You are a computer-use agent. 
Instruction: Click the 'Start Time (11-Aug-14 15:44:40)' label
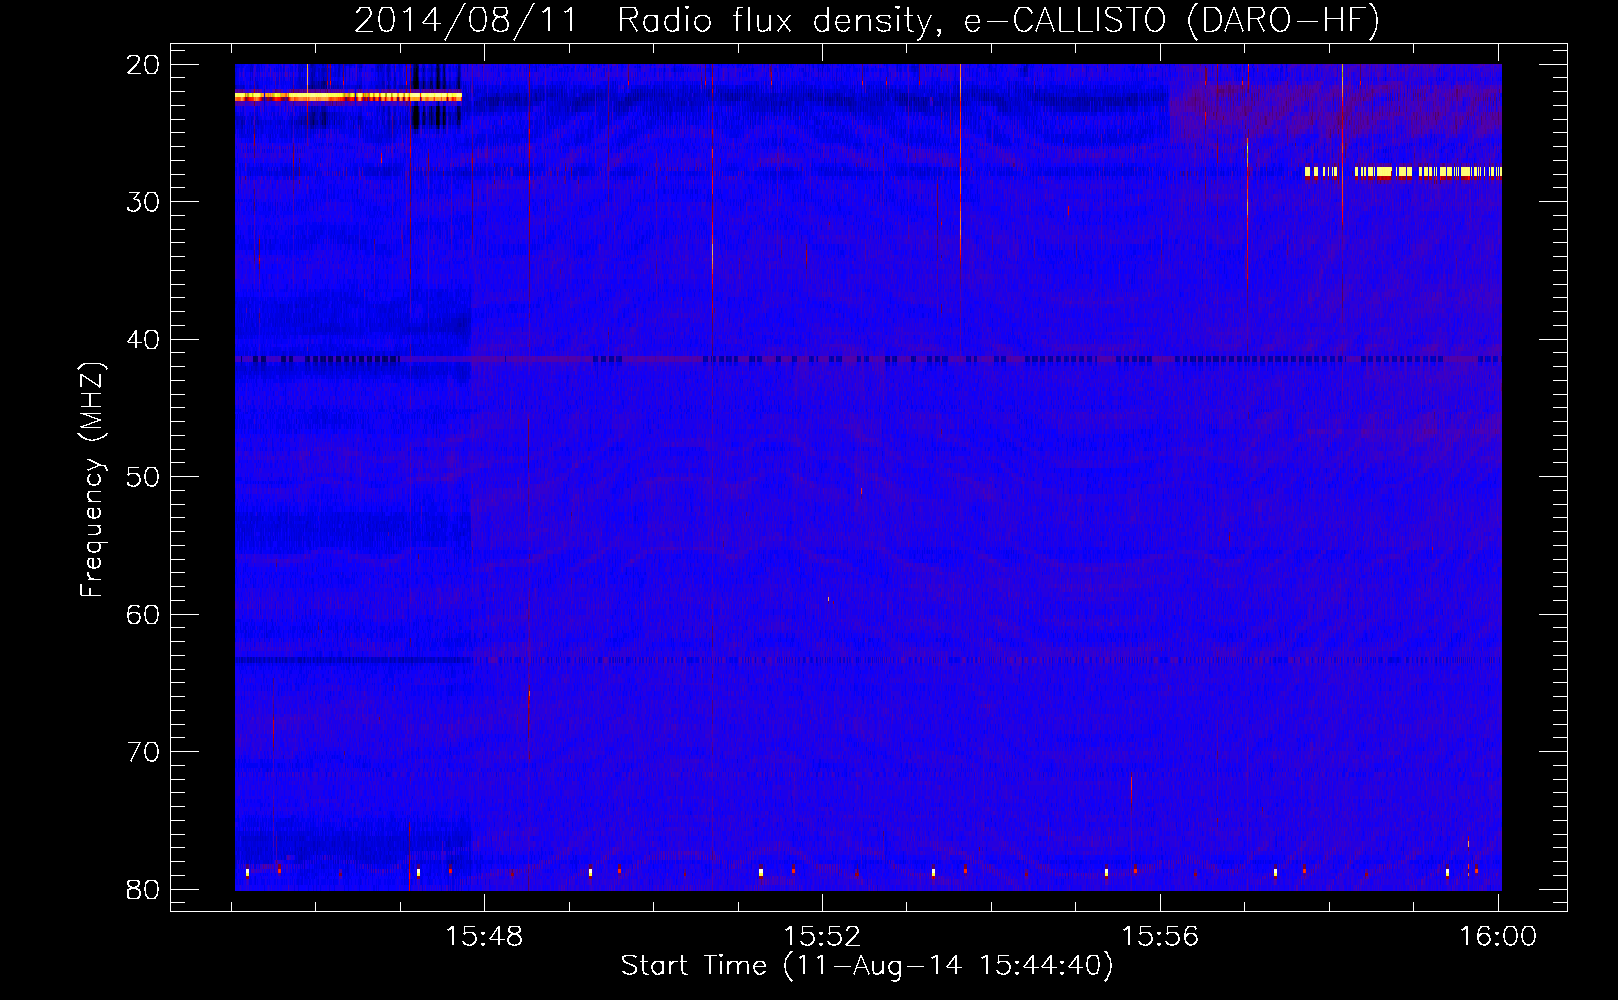click(867, 966)
